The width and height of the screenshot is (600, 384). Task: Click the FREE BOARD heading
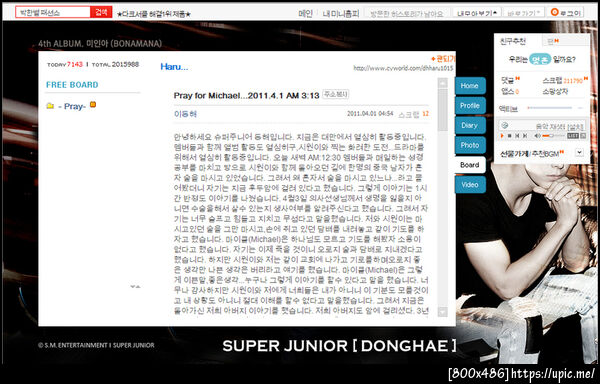(72, 85)
